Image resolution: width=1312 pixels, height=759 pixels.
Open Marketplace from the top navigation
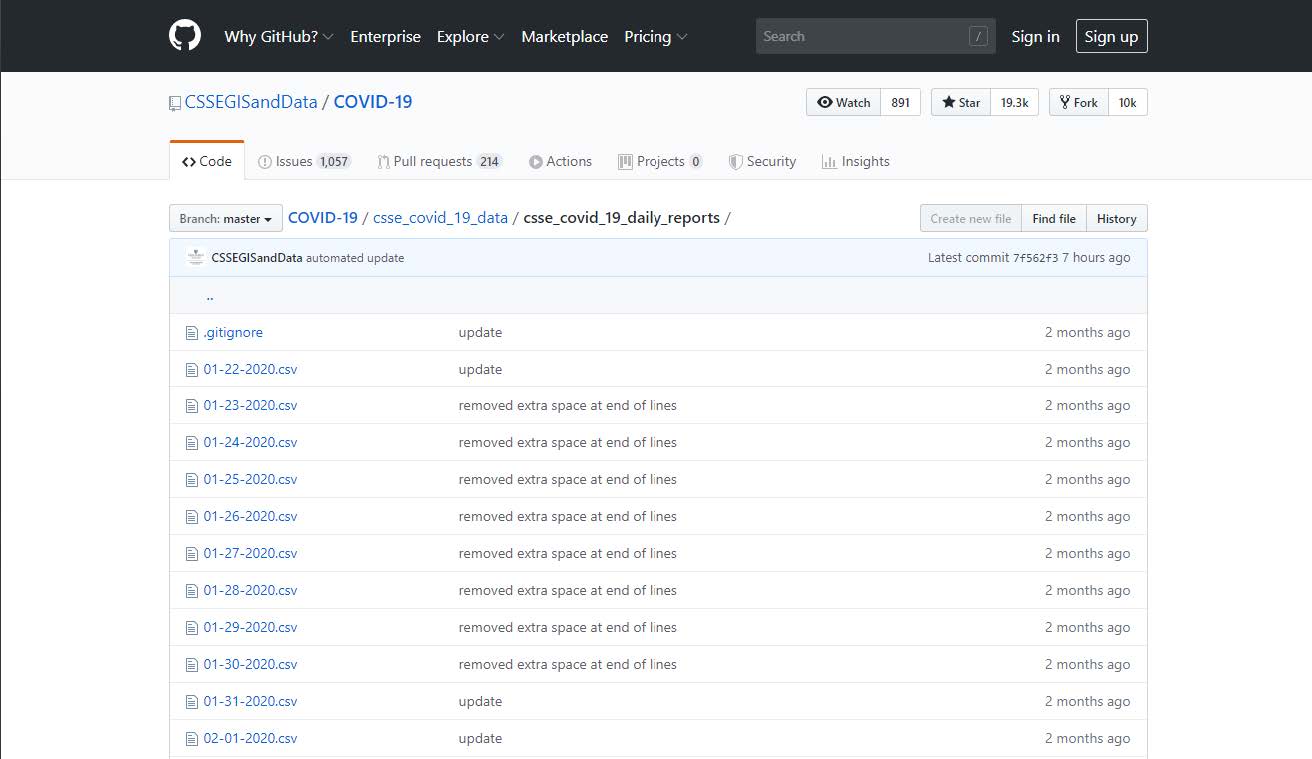click(564, 36)
